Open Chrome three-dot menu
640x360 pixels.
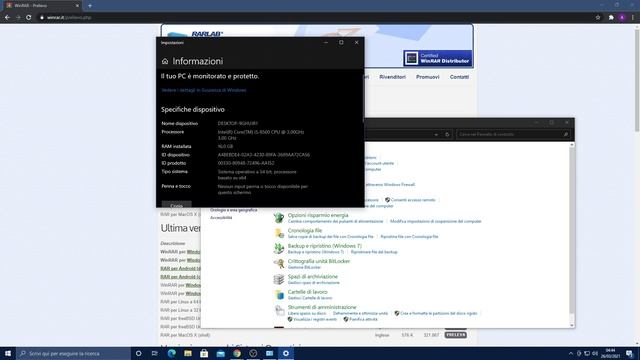coord(633,18)
